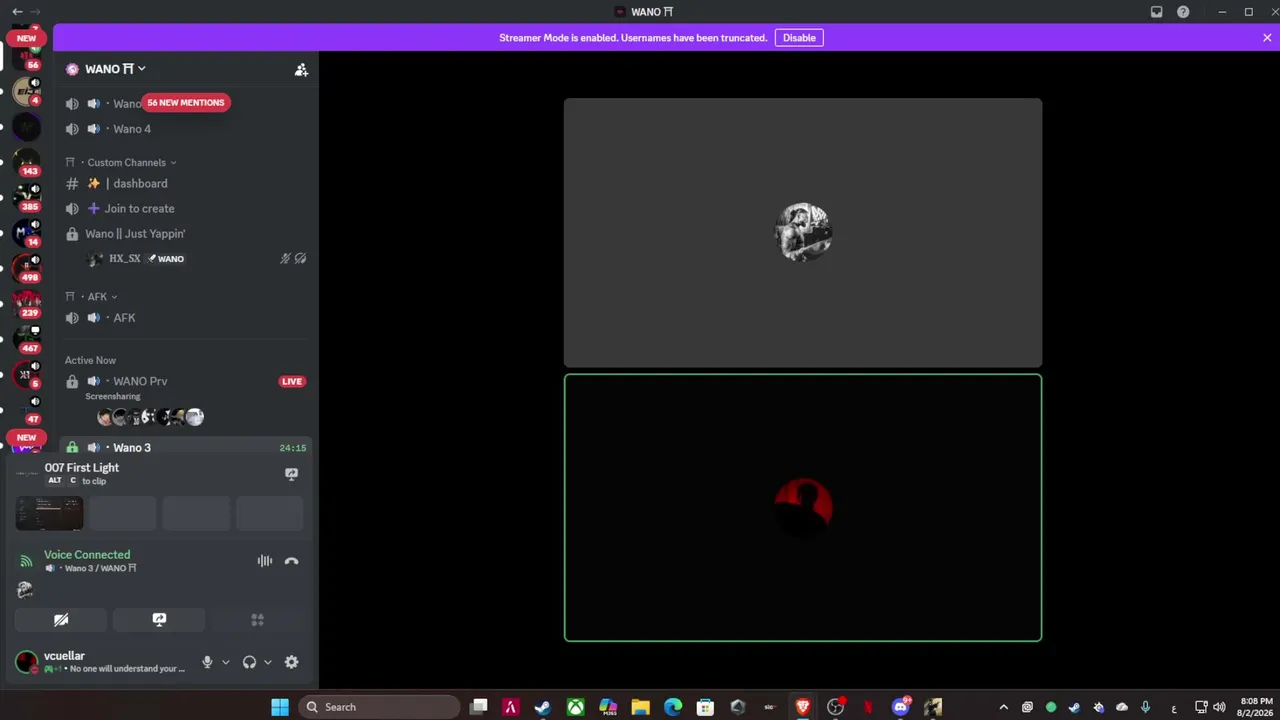Click the screen share icon beside 007 First Light
Viewport: 1280px width, 720px height.
click(x=291, y=474)
